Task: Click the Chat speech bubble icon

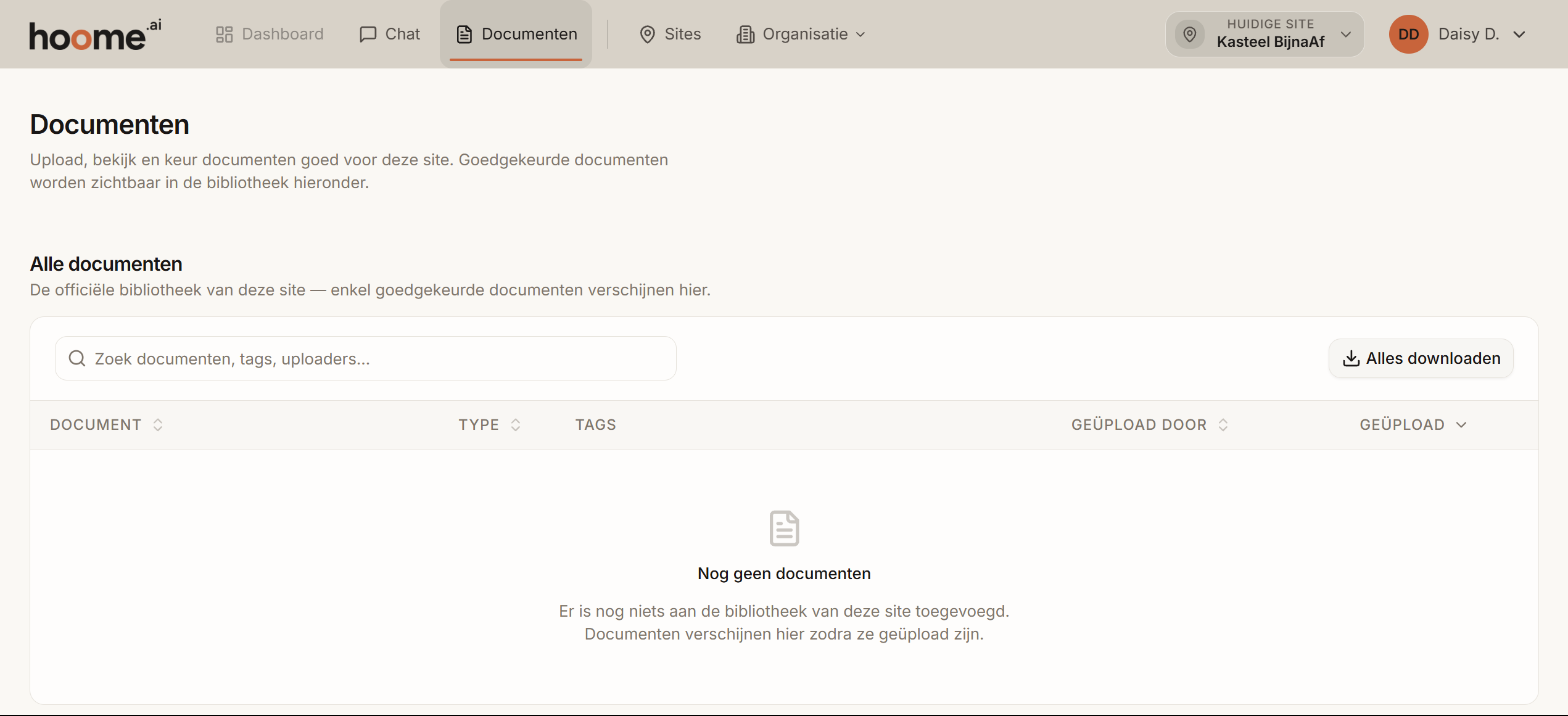Action: coord(368,34)
